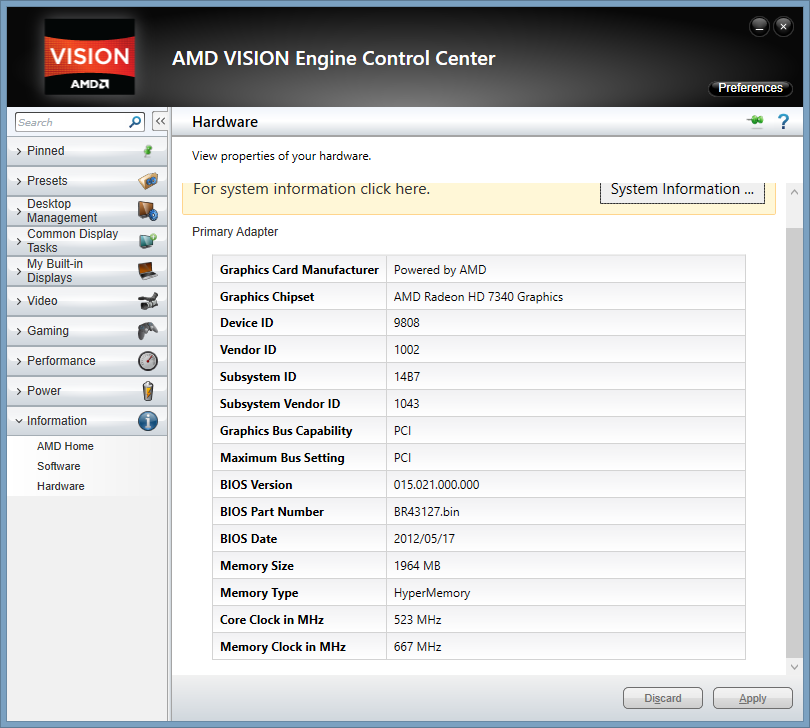
Task: Click the green pin icon beside Pinned
Action: pyautogui.click(x=148, y=151)
